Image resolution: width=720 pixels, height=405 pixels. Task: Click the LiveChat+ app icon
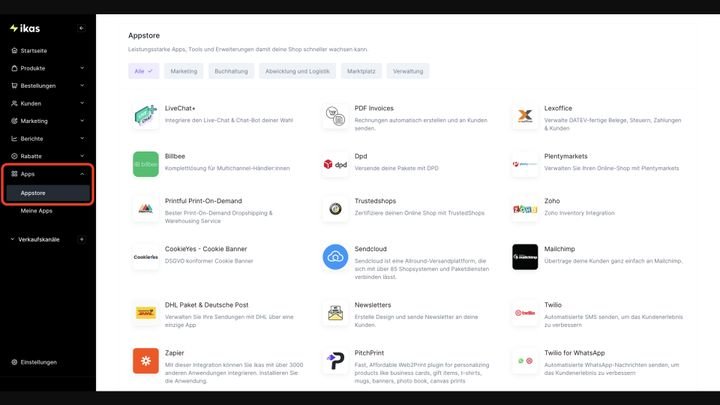coord(146,116)
